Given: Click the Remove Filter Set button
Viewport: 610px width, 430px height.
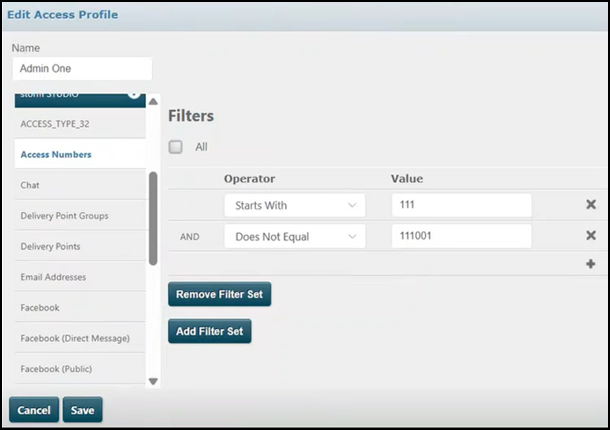Looking at the screenshot, I should tap(220, 295).
